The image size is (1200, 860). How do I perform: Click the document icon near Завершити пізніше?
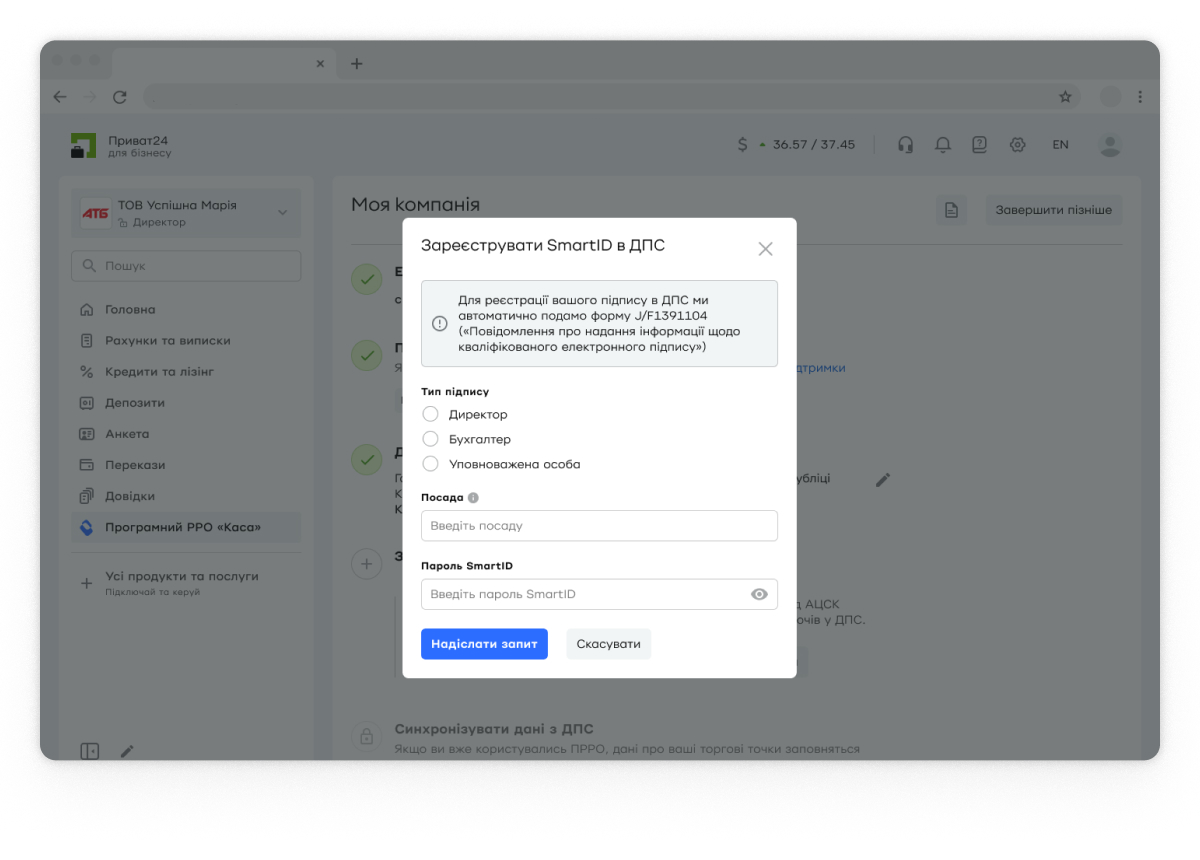tap(951, 210)
